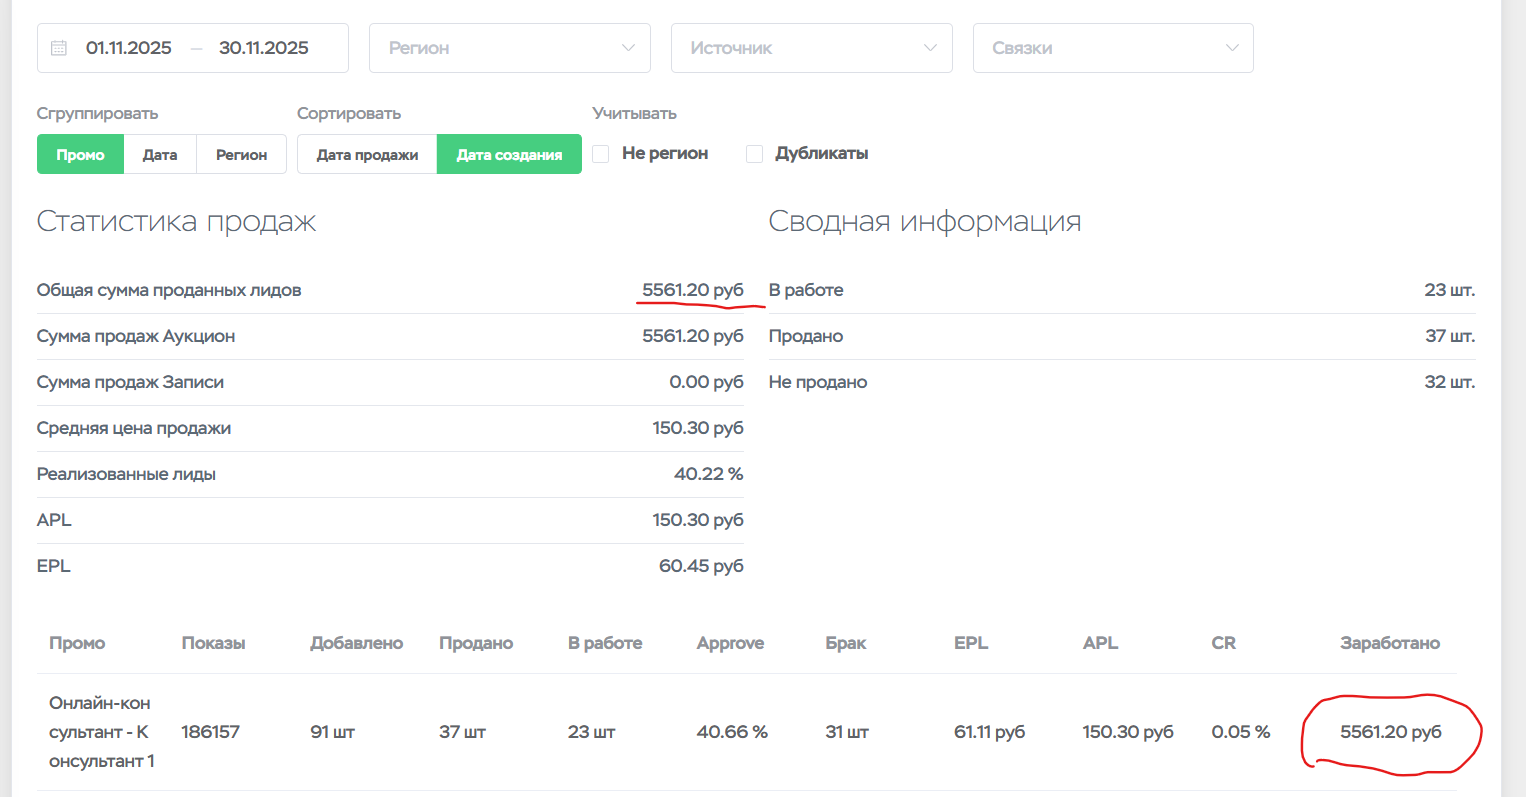Viewport: 1526px width, 797px height.
Task: Set the start date field 01.11.2025
Action: click(x=129, y=48)
